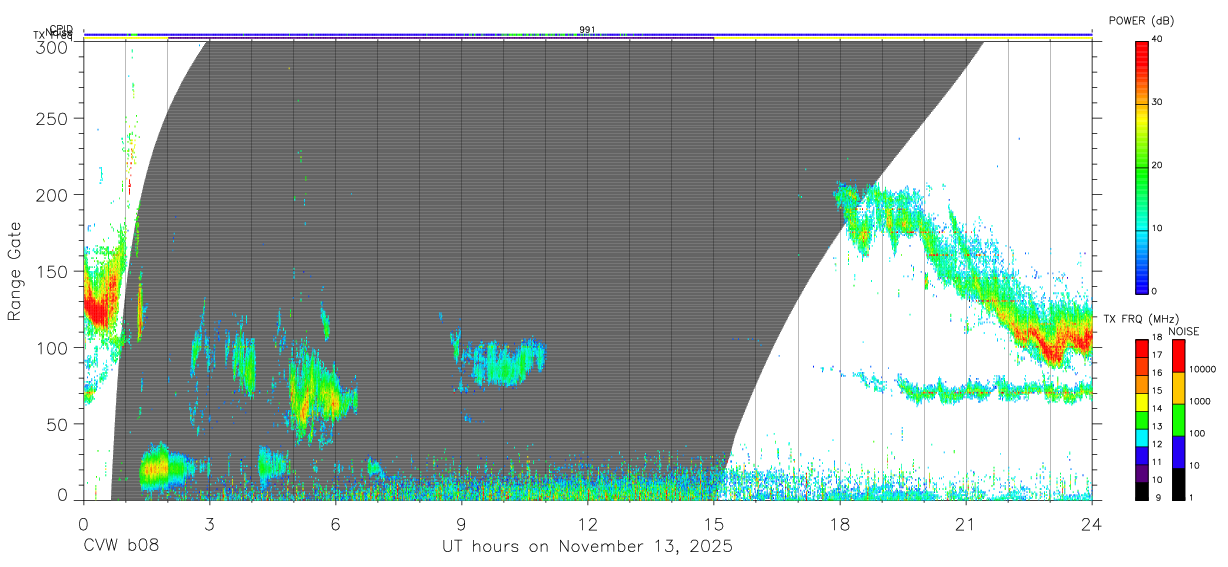Click the 991 CPID value at top

tap(587, 29)
